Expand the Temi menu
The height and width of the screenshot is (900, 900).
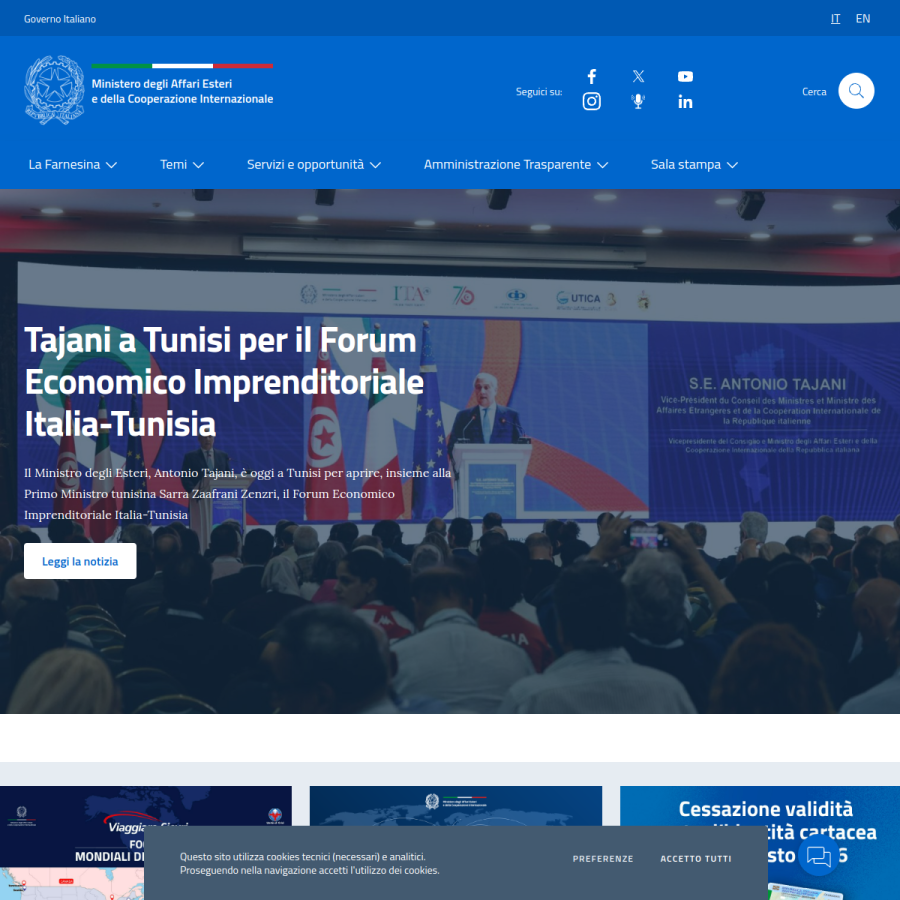point(182,165)
